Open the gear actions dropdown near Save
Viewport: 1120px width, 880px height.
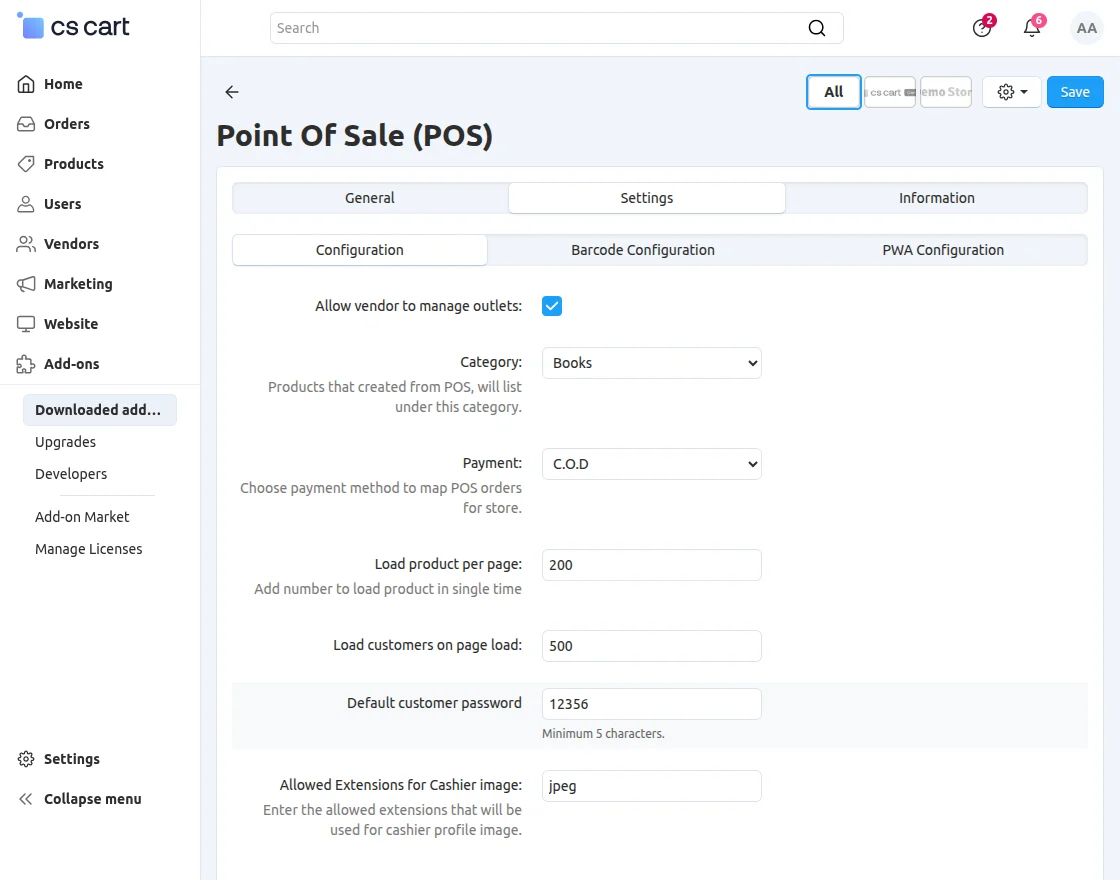pyautogui.click(x=1011, y=92)
